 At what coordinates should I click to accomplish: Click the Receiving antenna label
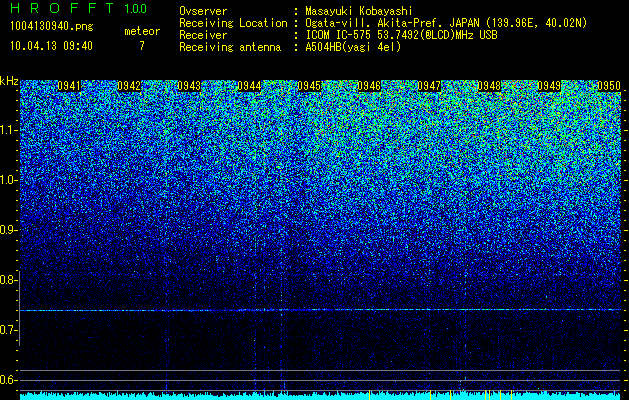point(230,47)
